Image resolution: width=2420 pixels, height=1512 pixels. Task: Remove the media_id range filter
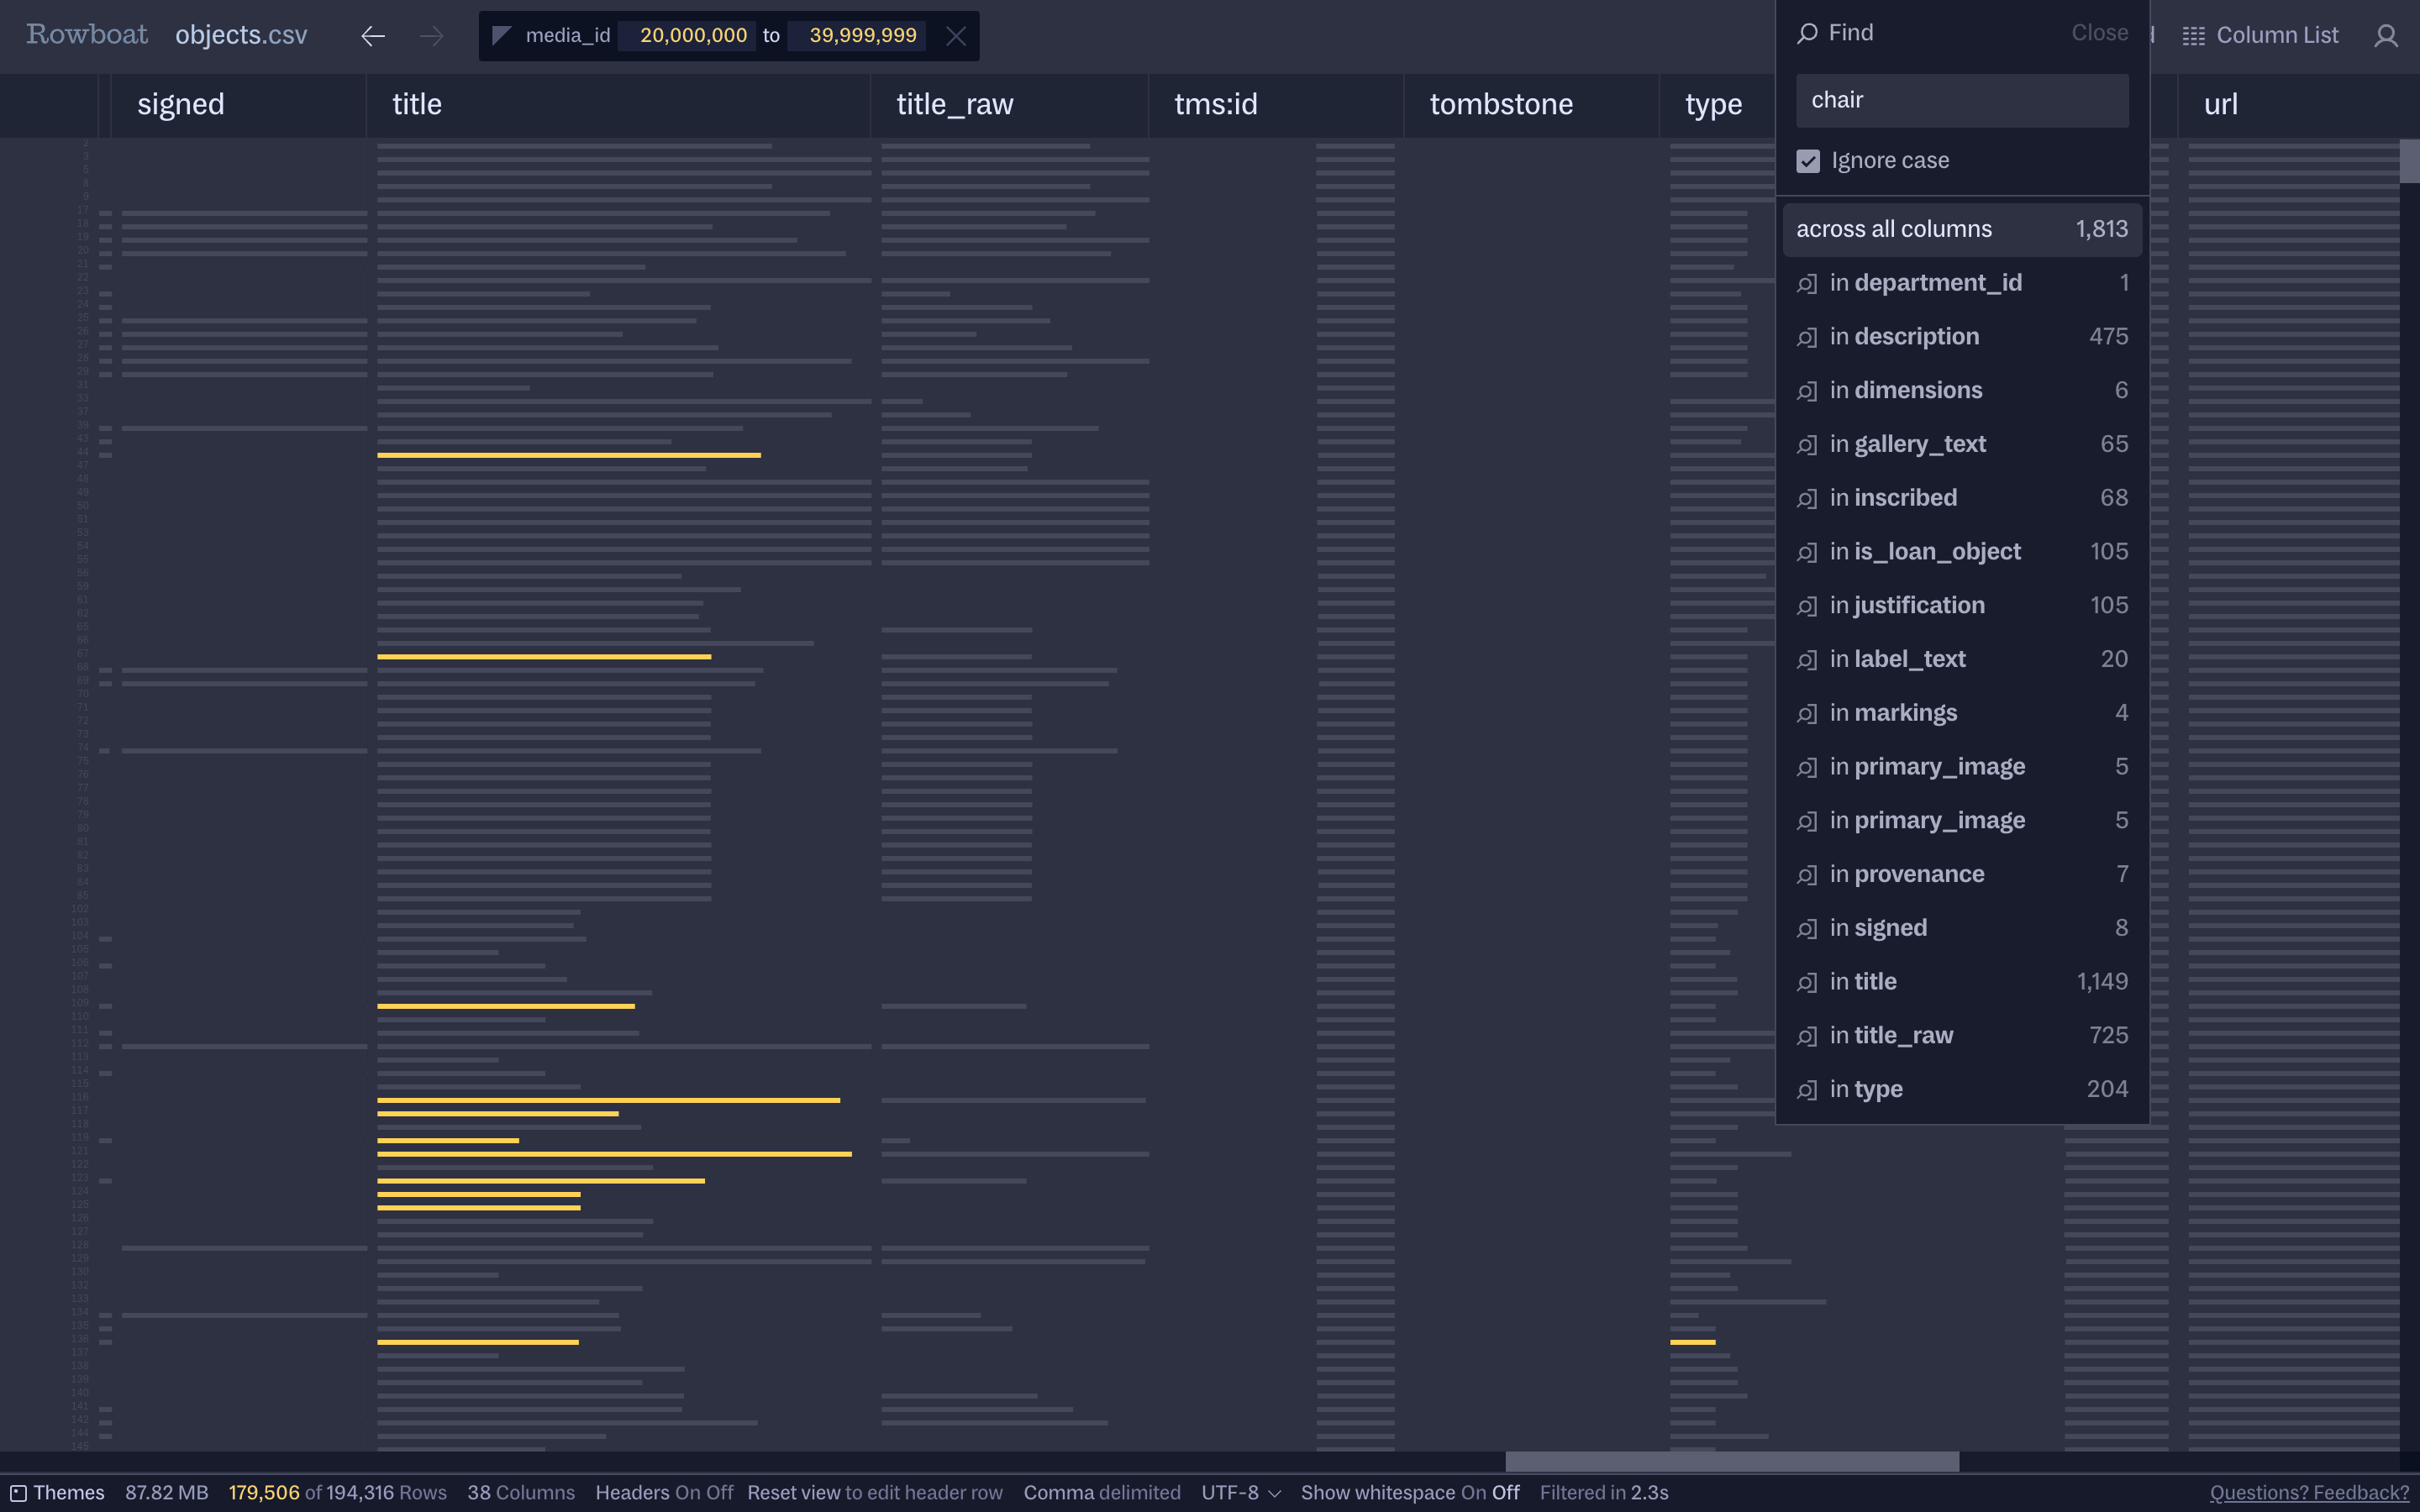point(955,36)
